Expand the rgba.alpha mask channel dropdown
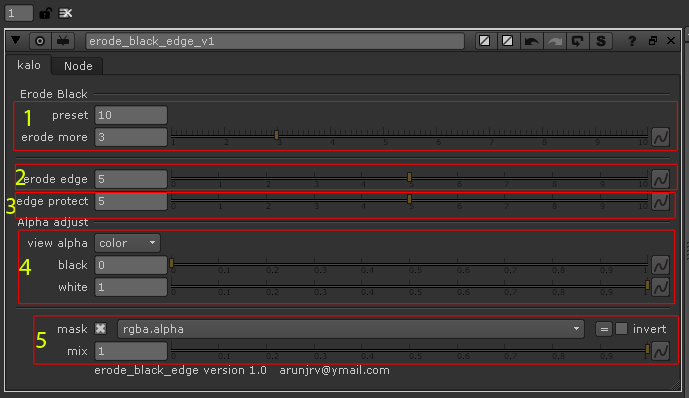Viewport: 689px width, 398px height. pos(351,329)
